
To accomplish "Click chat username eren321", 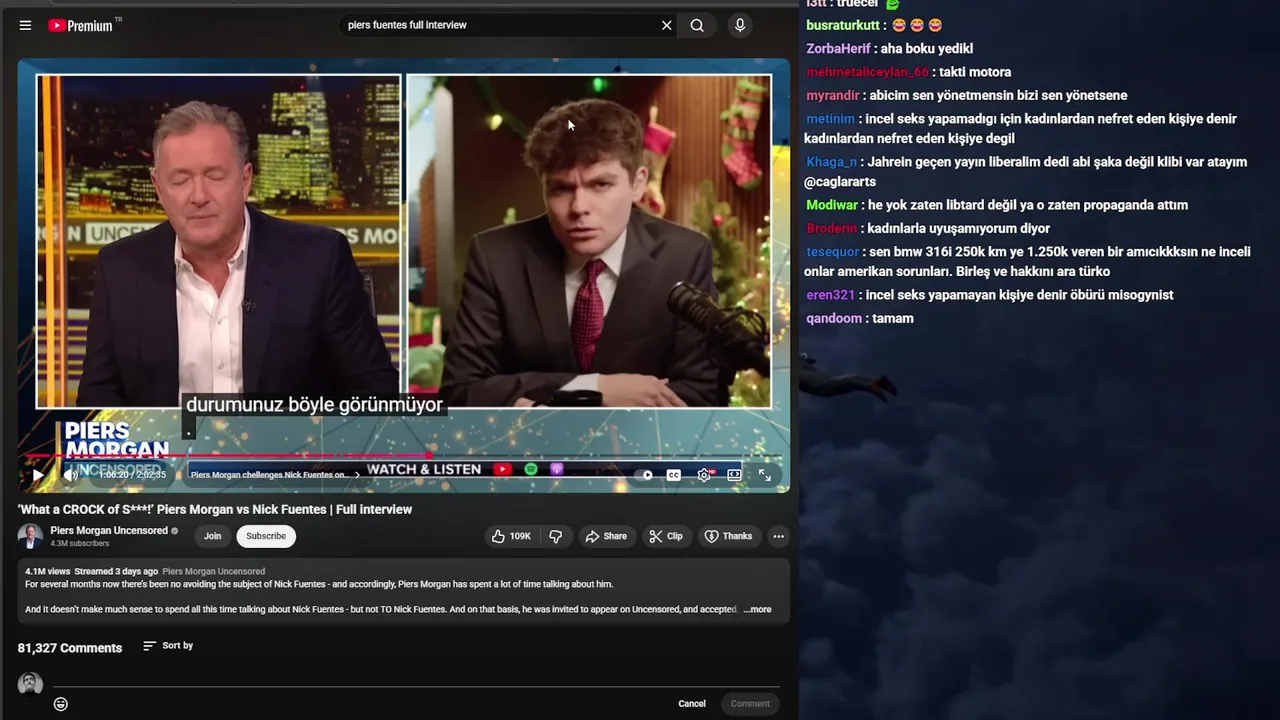I will point(830,295).
